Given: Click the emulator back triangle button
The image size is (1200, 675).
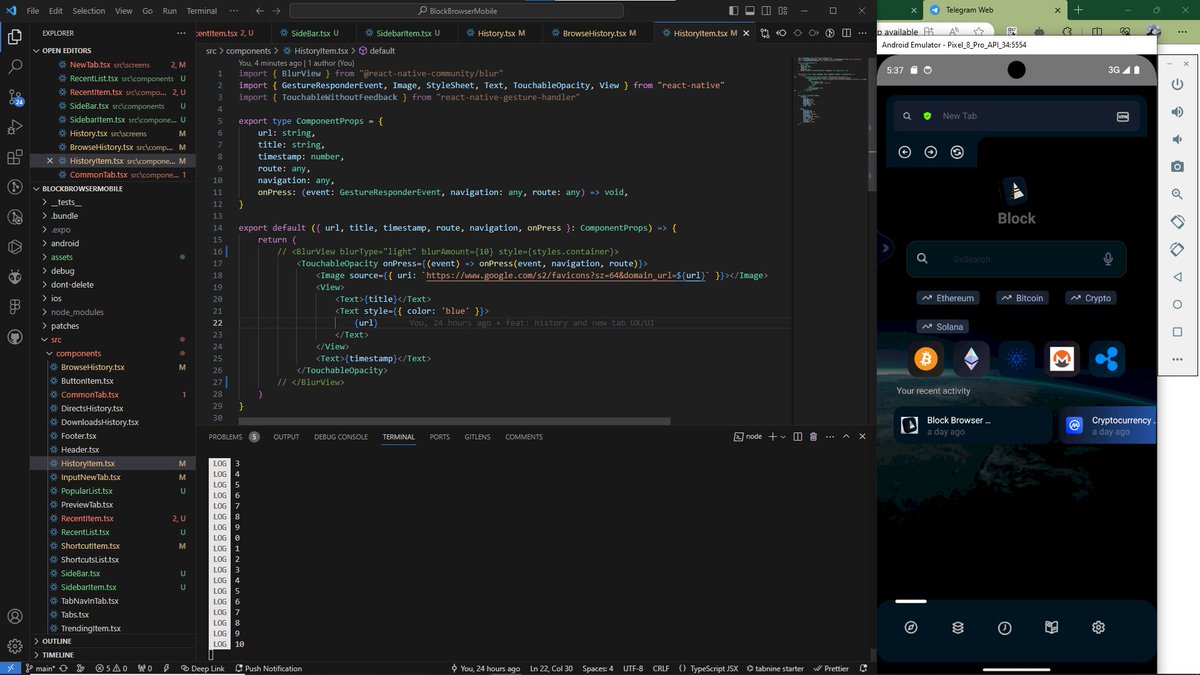Looking at the screenshot, I should pyautogui.click(x=1177, y=277).
